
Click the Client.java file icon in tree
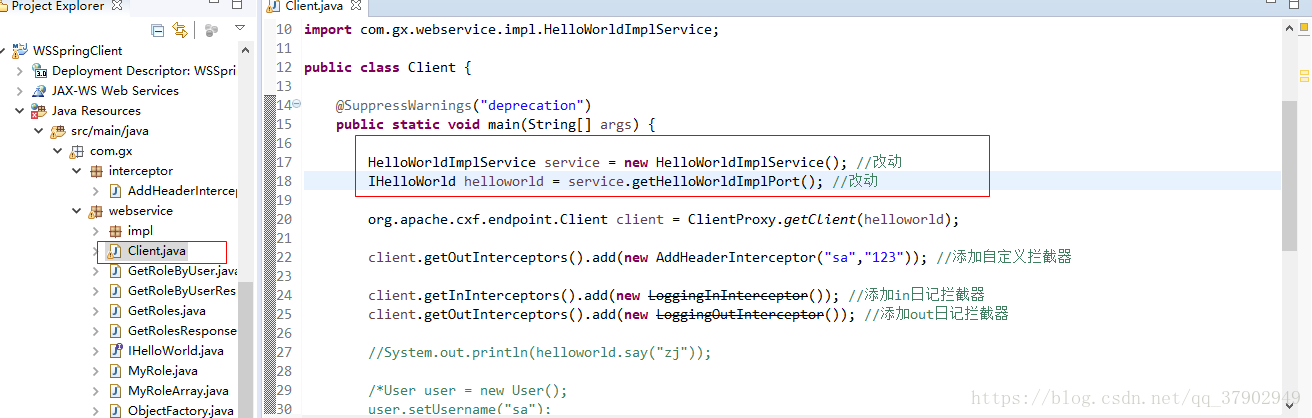[116, 251]
